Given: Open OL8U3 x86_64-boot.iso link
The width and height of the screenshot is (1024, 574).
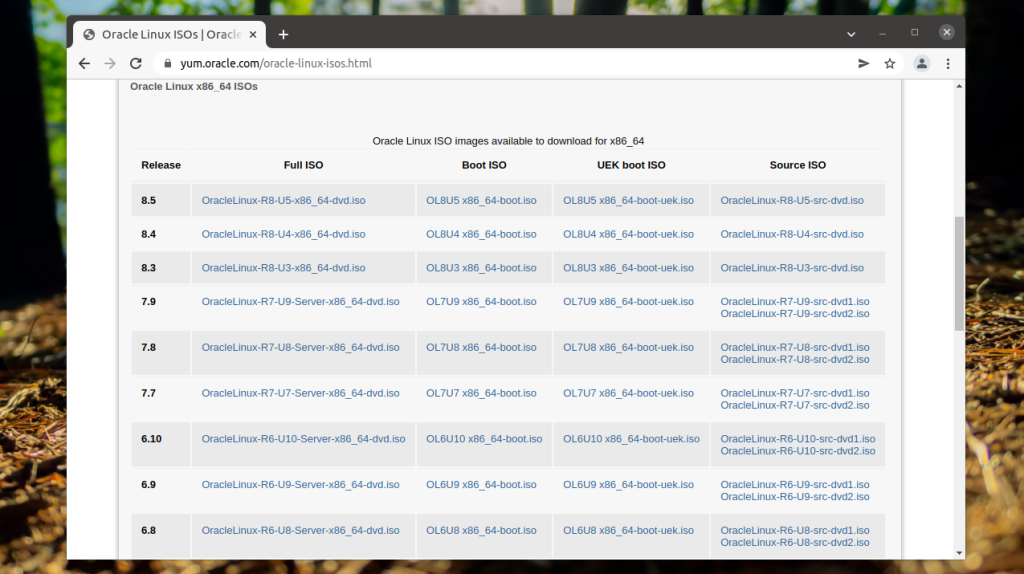Looking at the screenshot, I should point(481,268).
